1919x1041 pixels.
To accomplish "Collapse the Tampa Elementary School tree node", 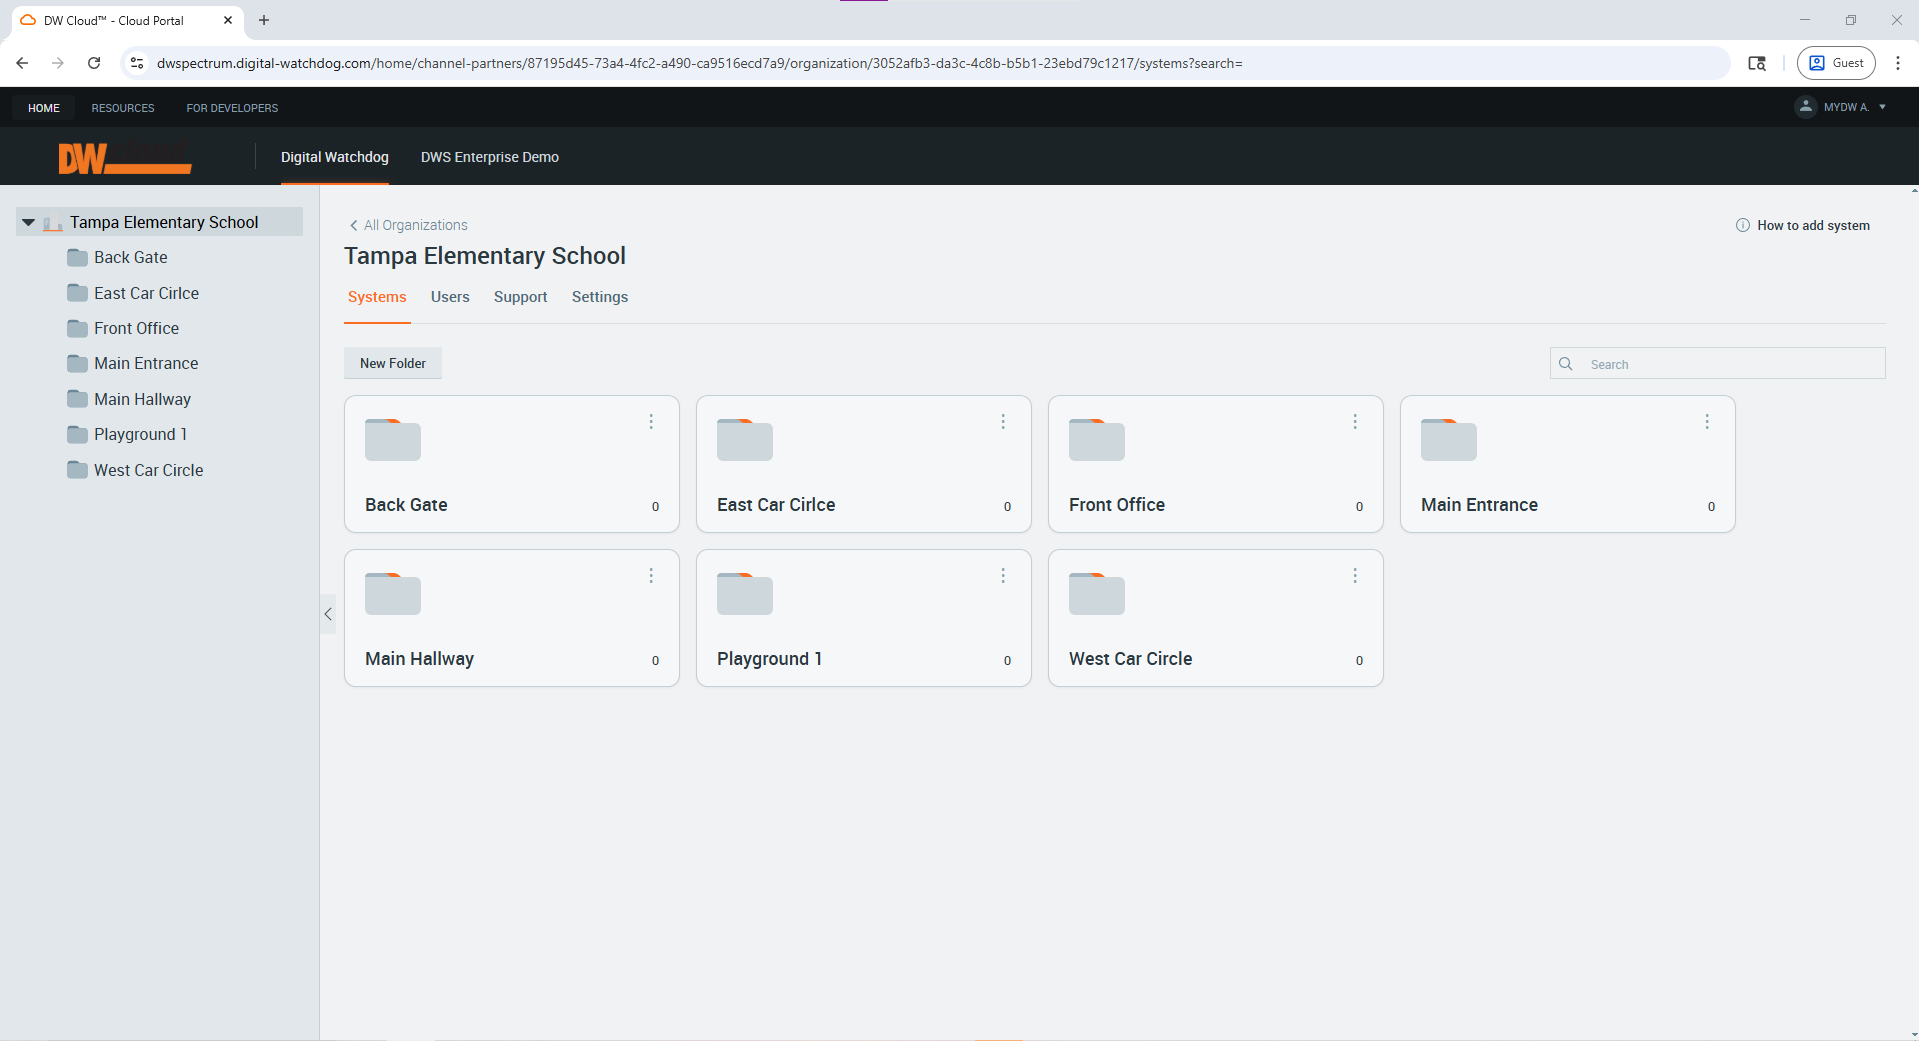I will click(x=29, y=222).
